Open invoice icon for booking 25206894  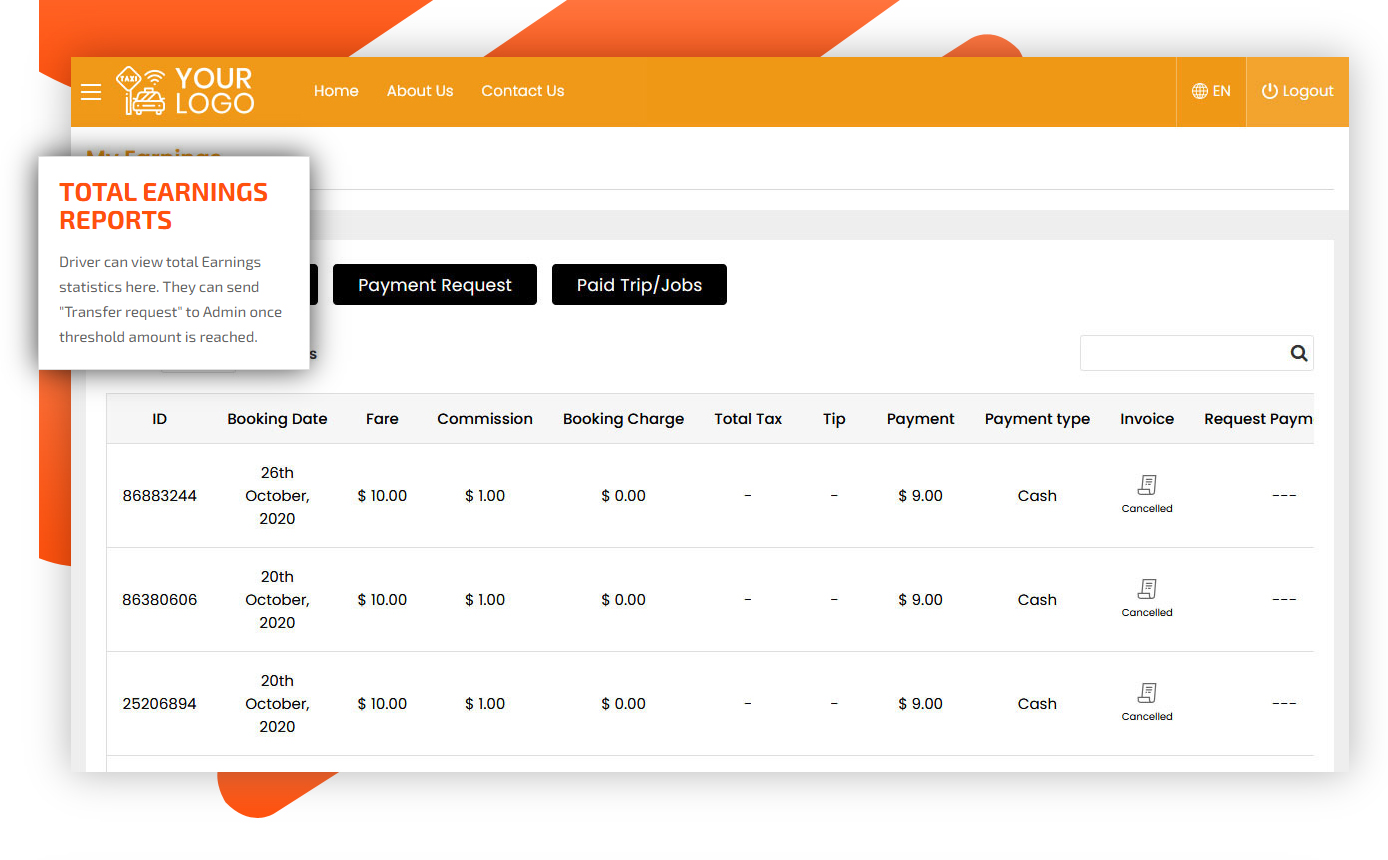tap(1147, 693)
